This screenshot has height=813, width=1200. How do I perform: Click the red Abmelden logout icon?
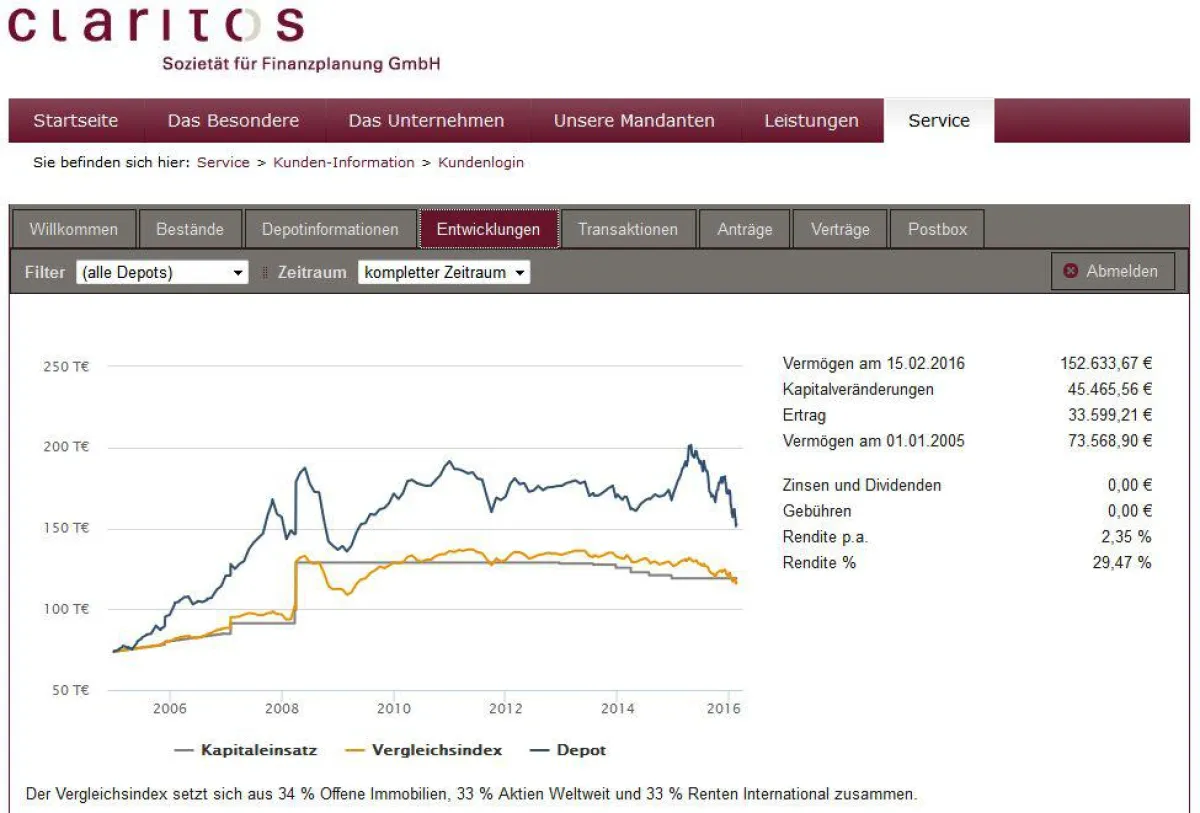1071,271
